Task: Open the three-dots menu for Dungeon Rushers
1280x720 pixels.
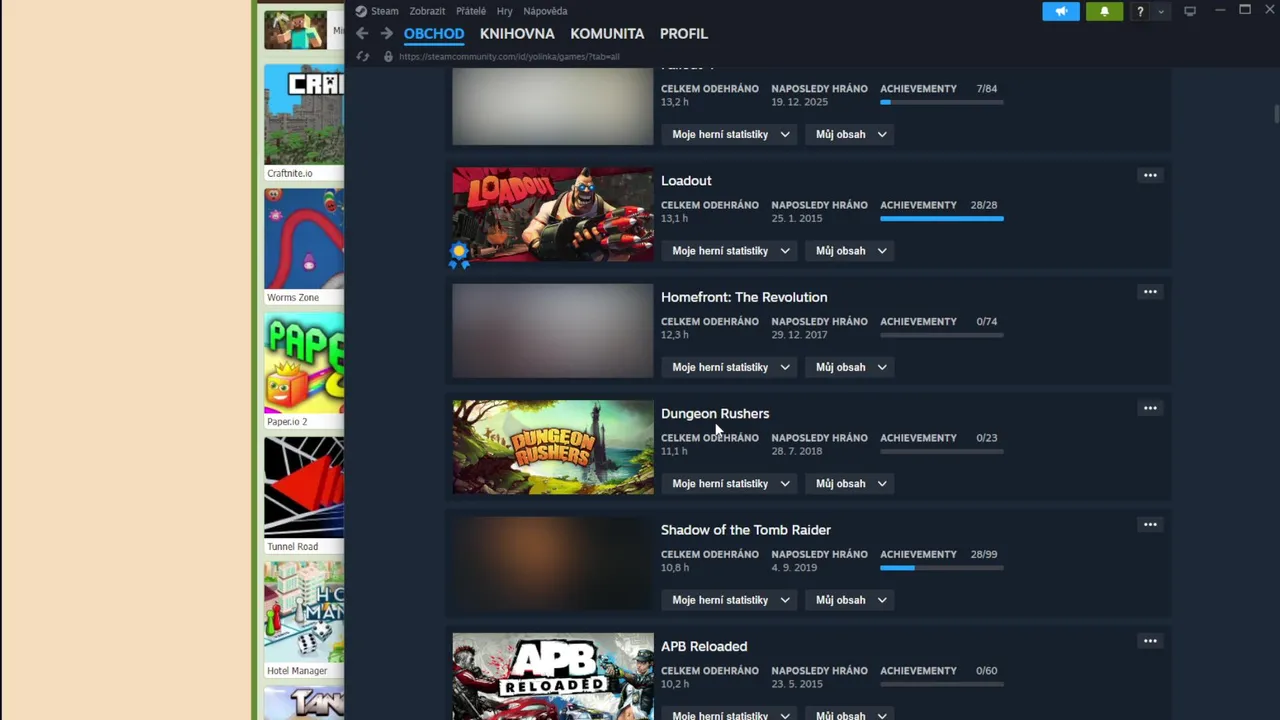Action: pyautogui.click(x=1150, y=408)
